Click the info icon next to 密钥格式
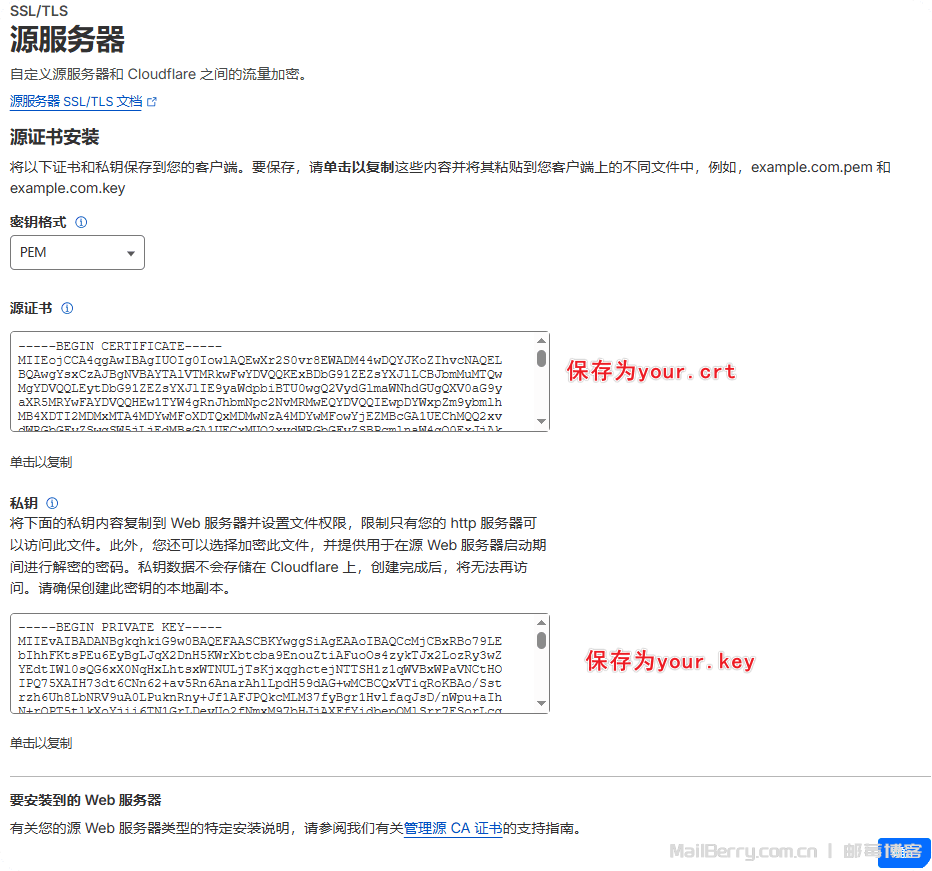932x871 pixels. click(x=81, y=222)
